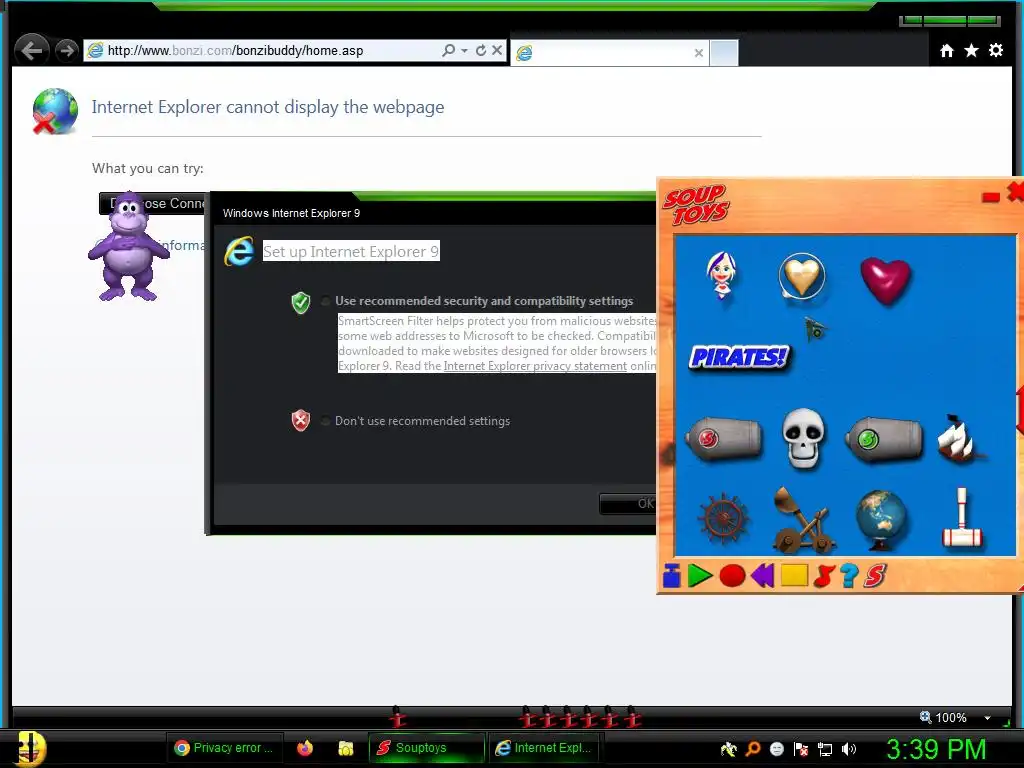1024x768 pixels.
Task: Open Action Center flag tray icon
Action: pyautogui.click(x=801, y=749)
